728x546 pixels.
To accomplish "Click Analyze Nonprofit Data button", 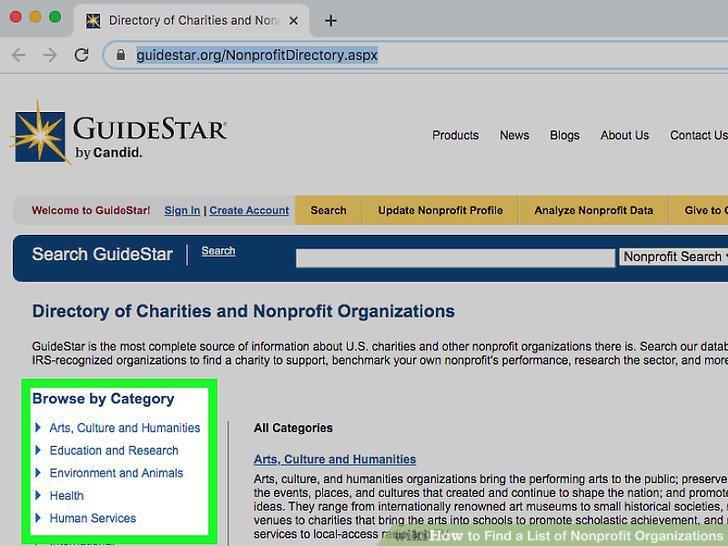I will click(593, 210).
